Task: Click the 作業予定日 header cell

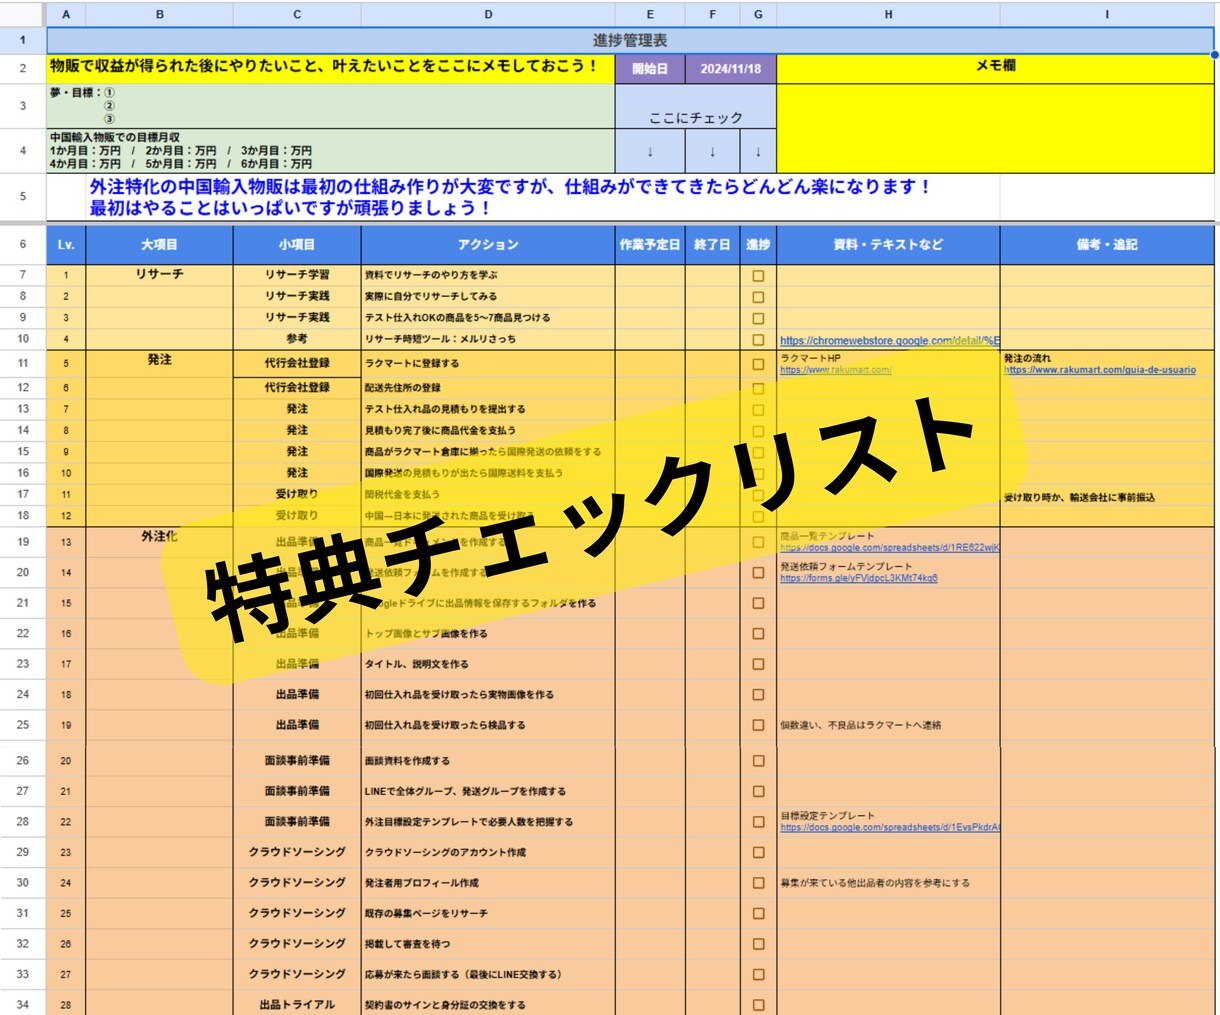Action: pyautogui.click(x=650, y=245)
